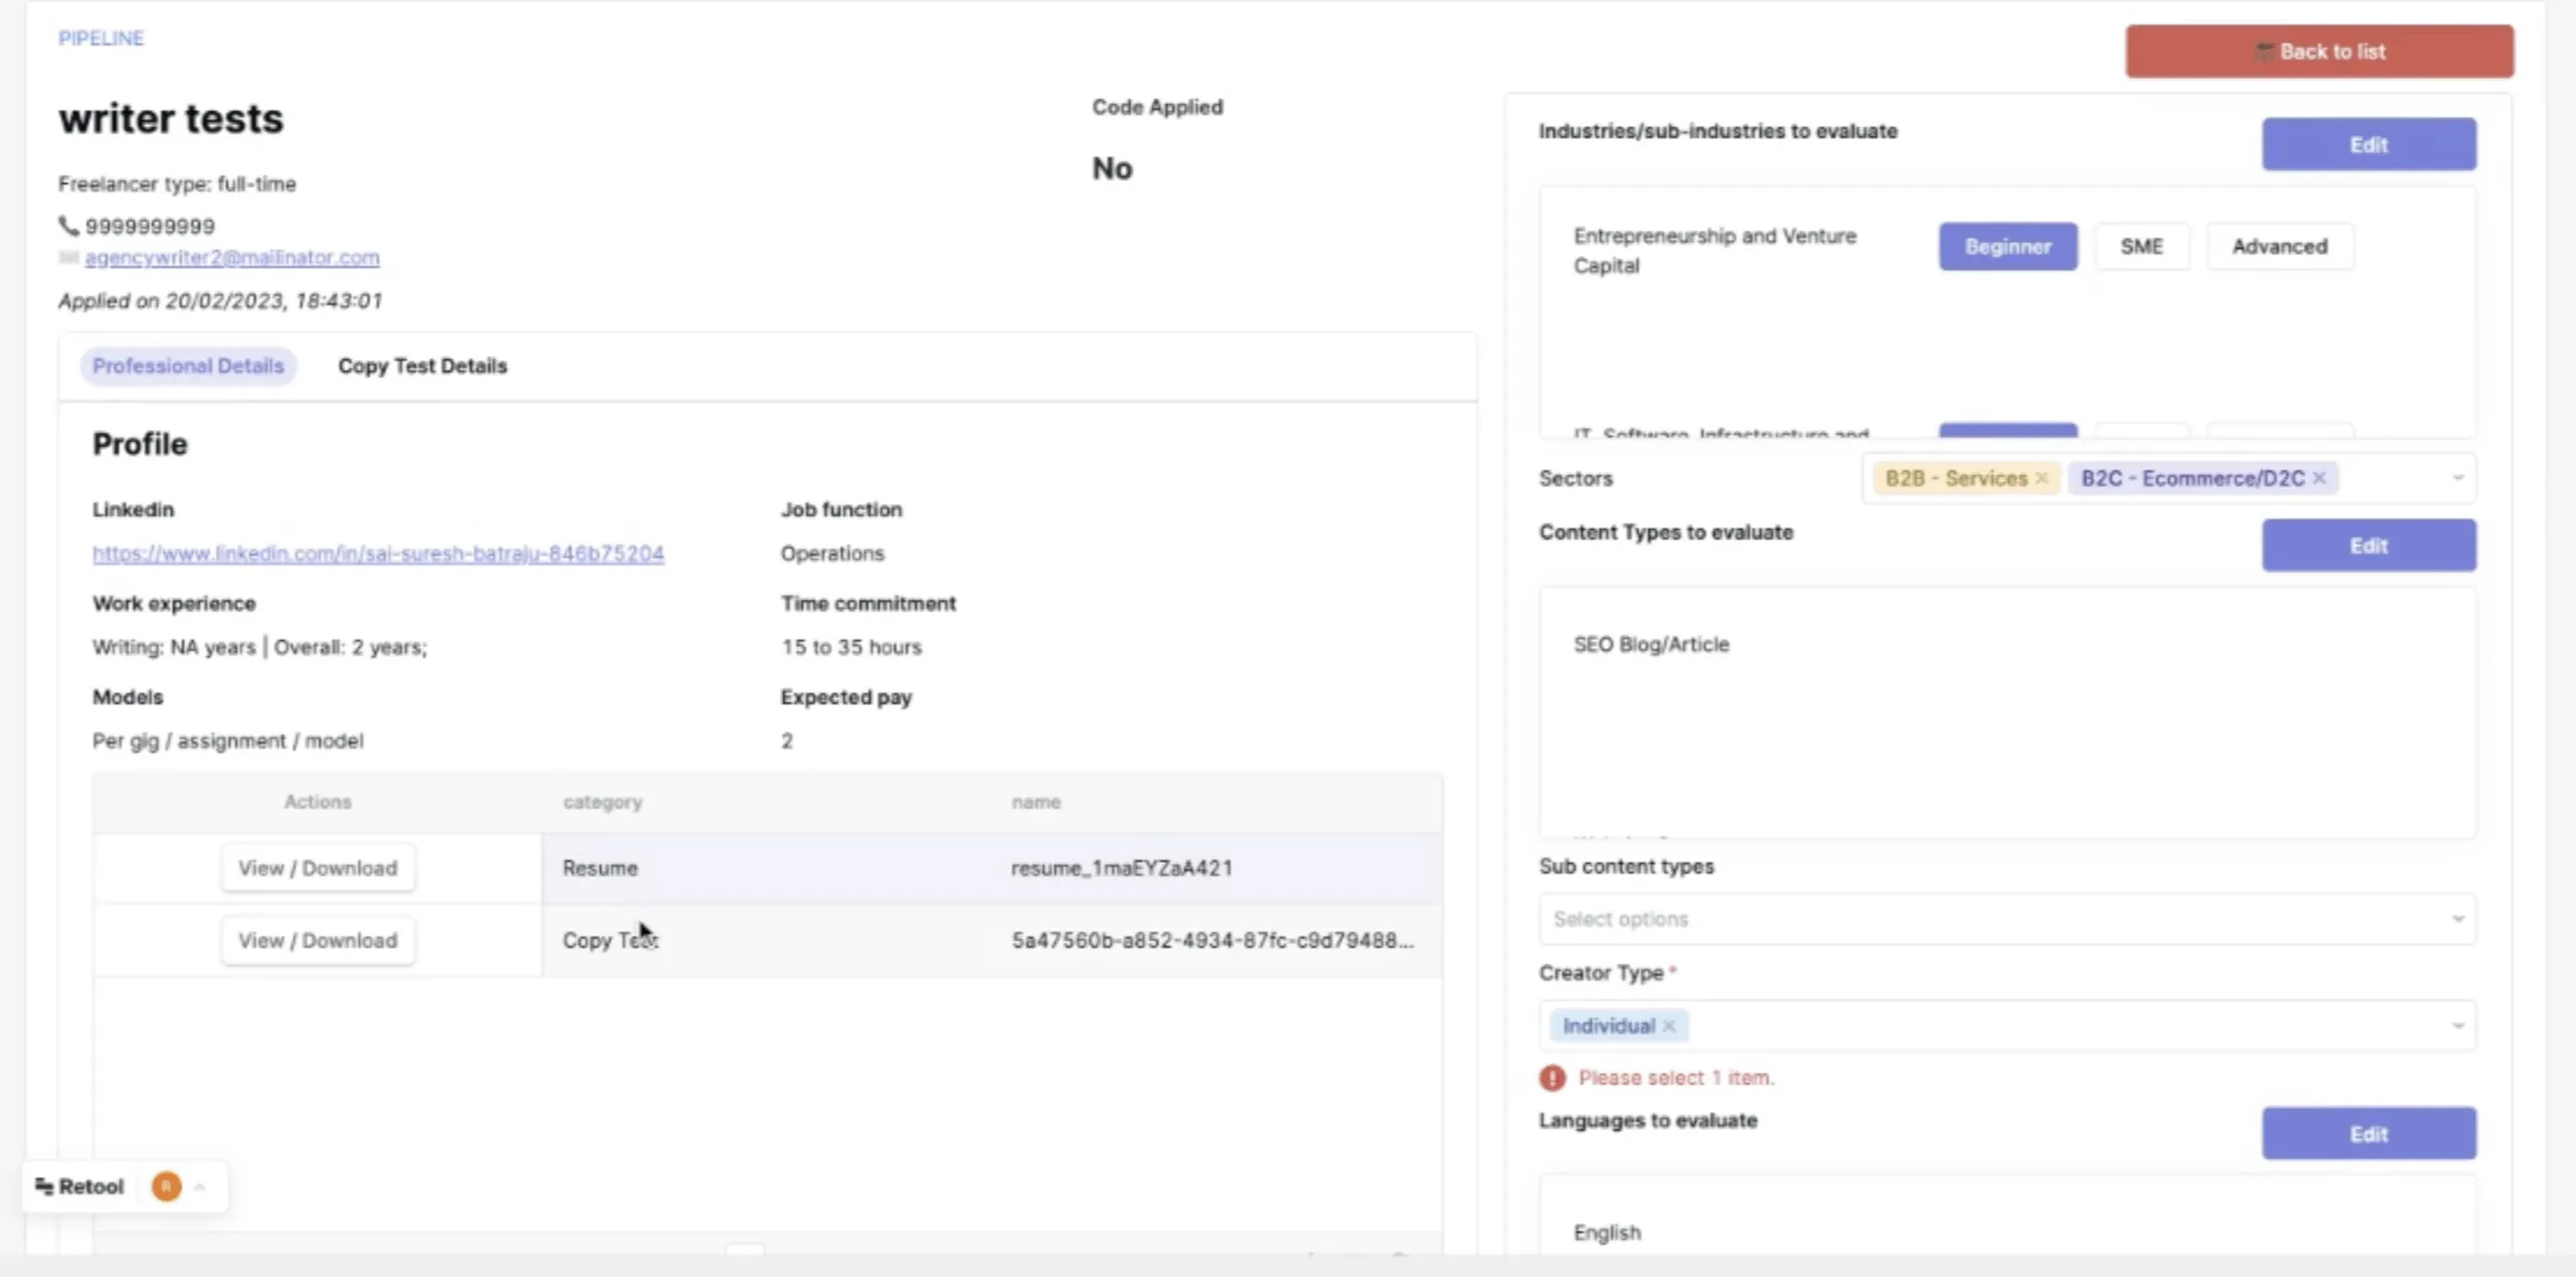Open the PIPELINE breadcrumb link
Image resolution: width=2576 pixels, height=1277 pixels.
click(101, 38)
